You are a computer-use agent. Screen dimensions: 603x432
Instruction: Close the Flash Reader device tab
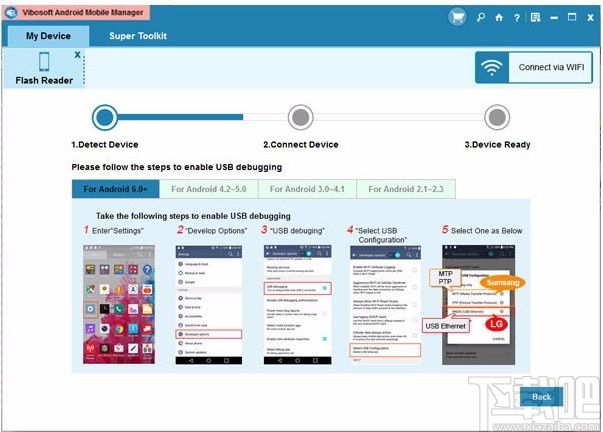pyautogui.click(x=77, y=55)
